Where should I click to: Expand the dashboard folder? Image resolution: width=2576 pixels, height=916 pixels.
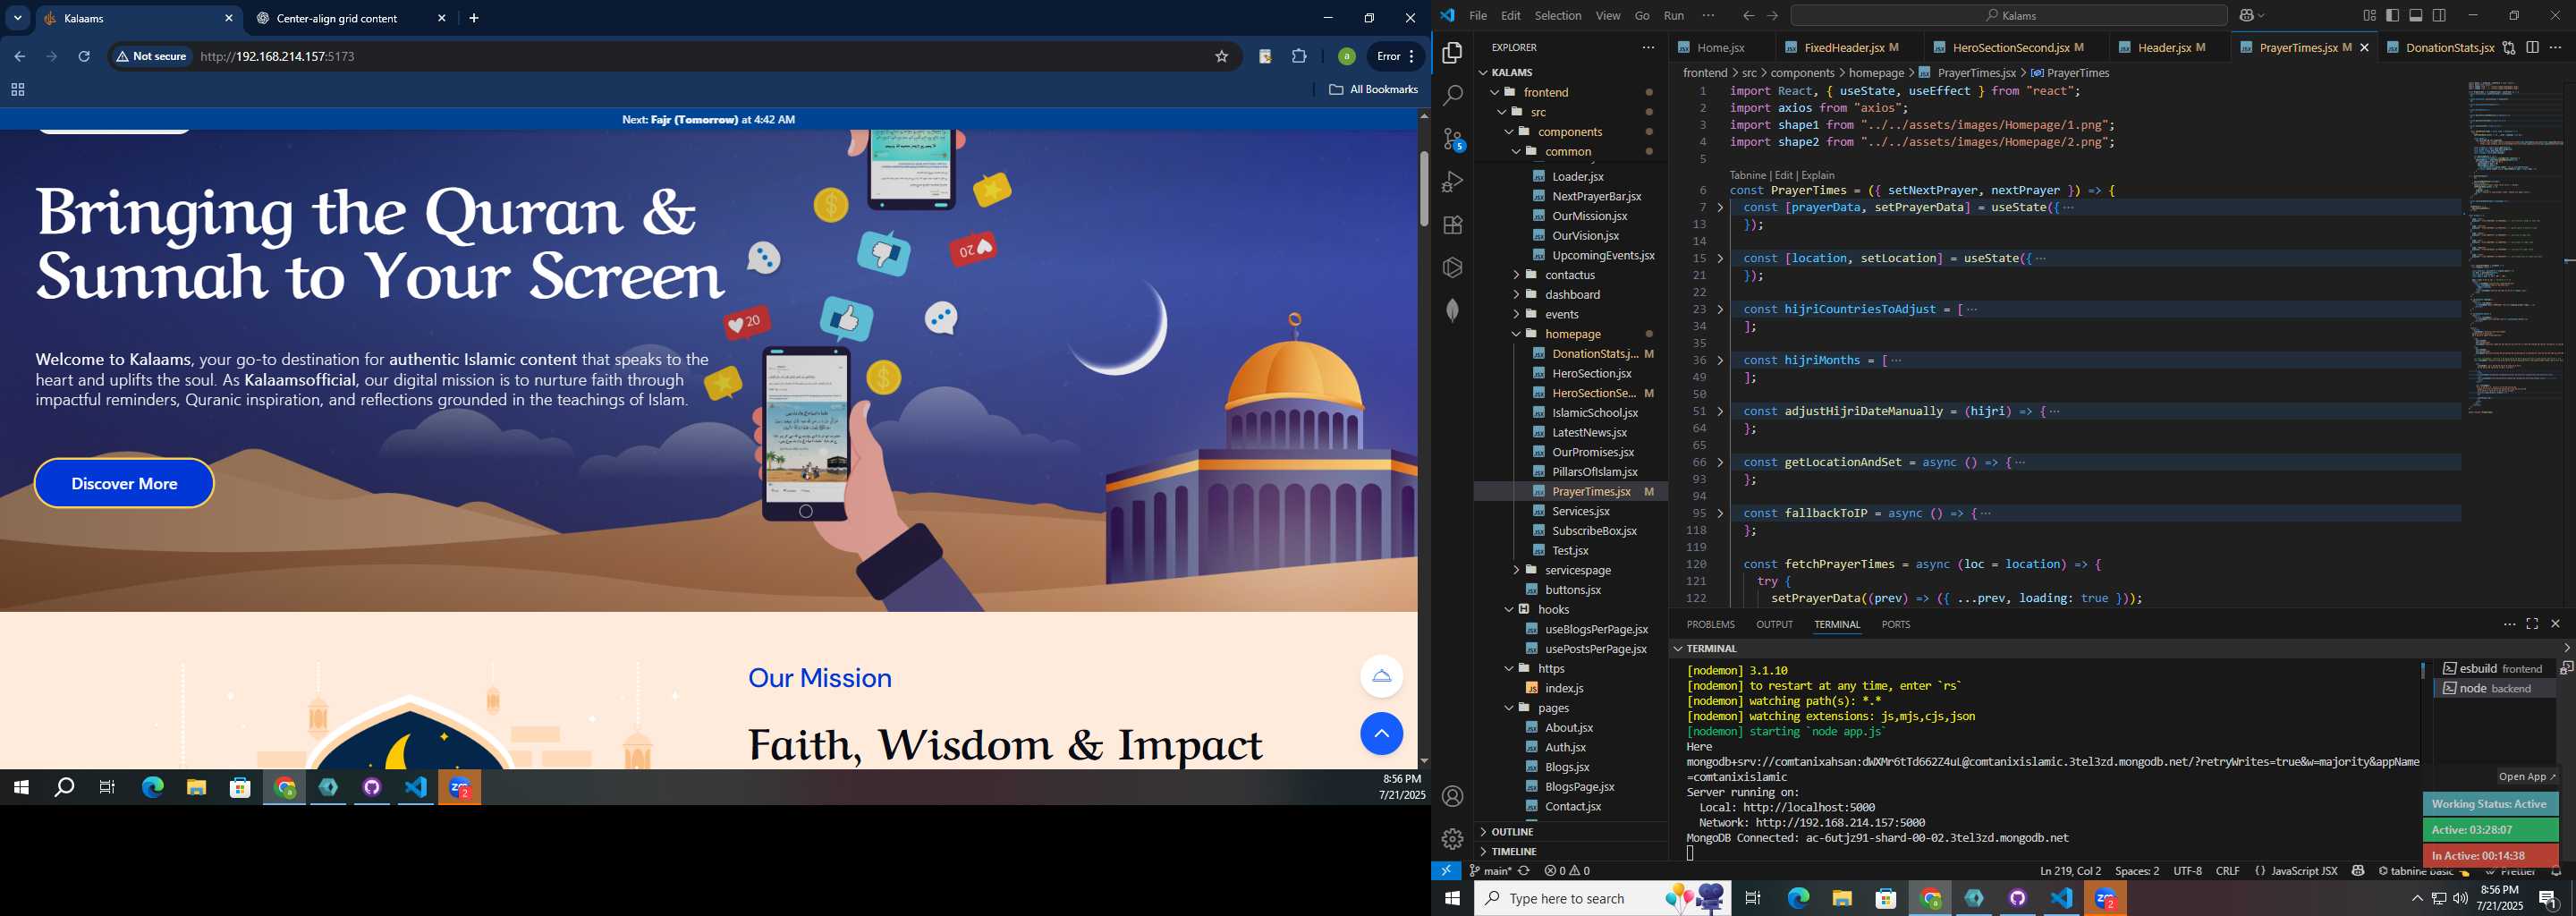1572,295
